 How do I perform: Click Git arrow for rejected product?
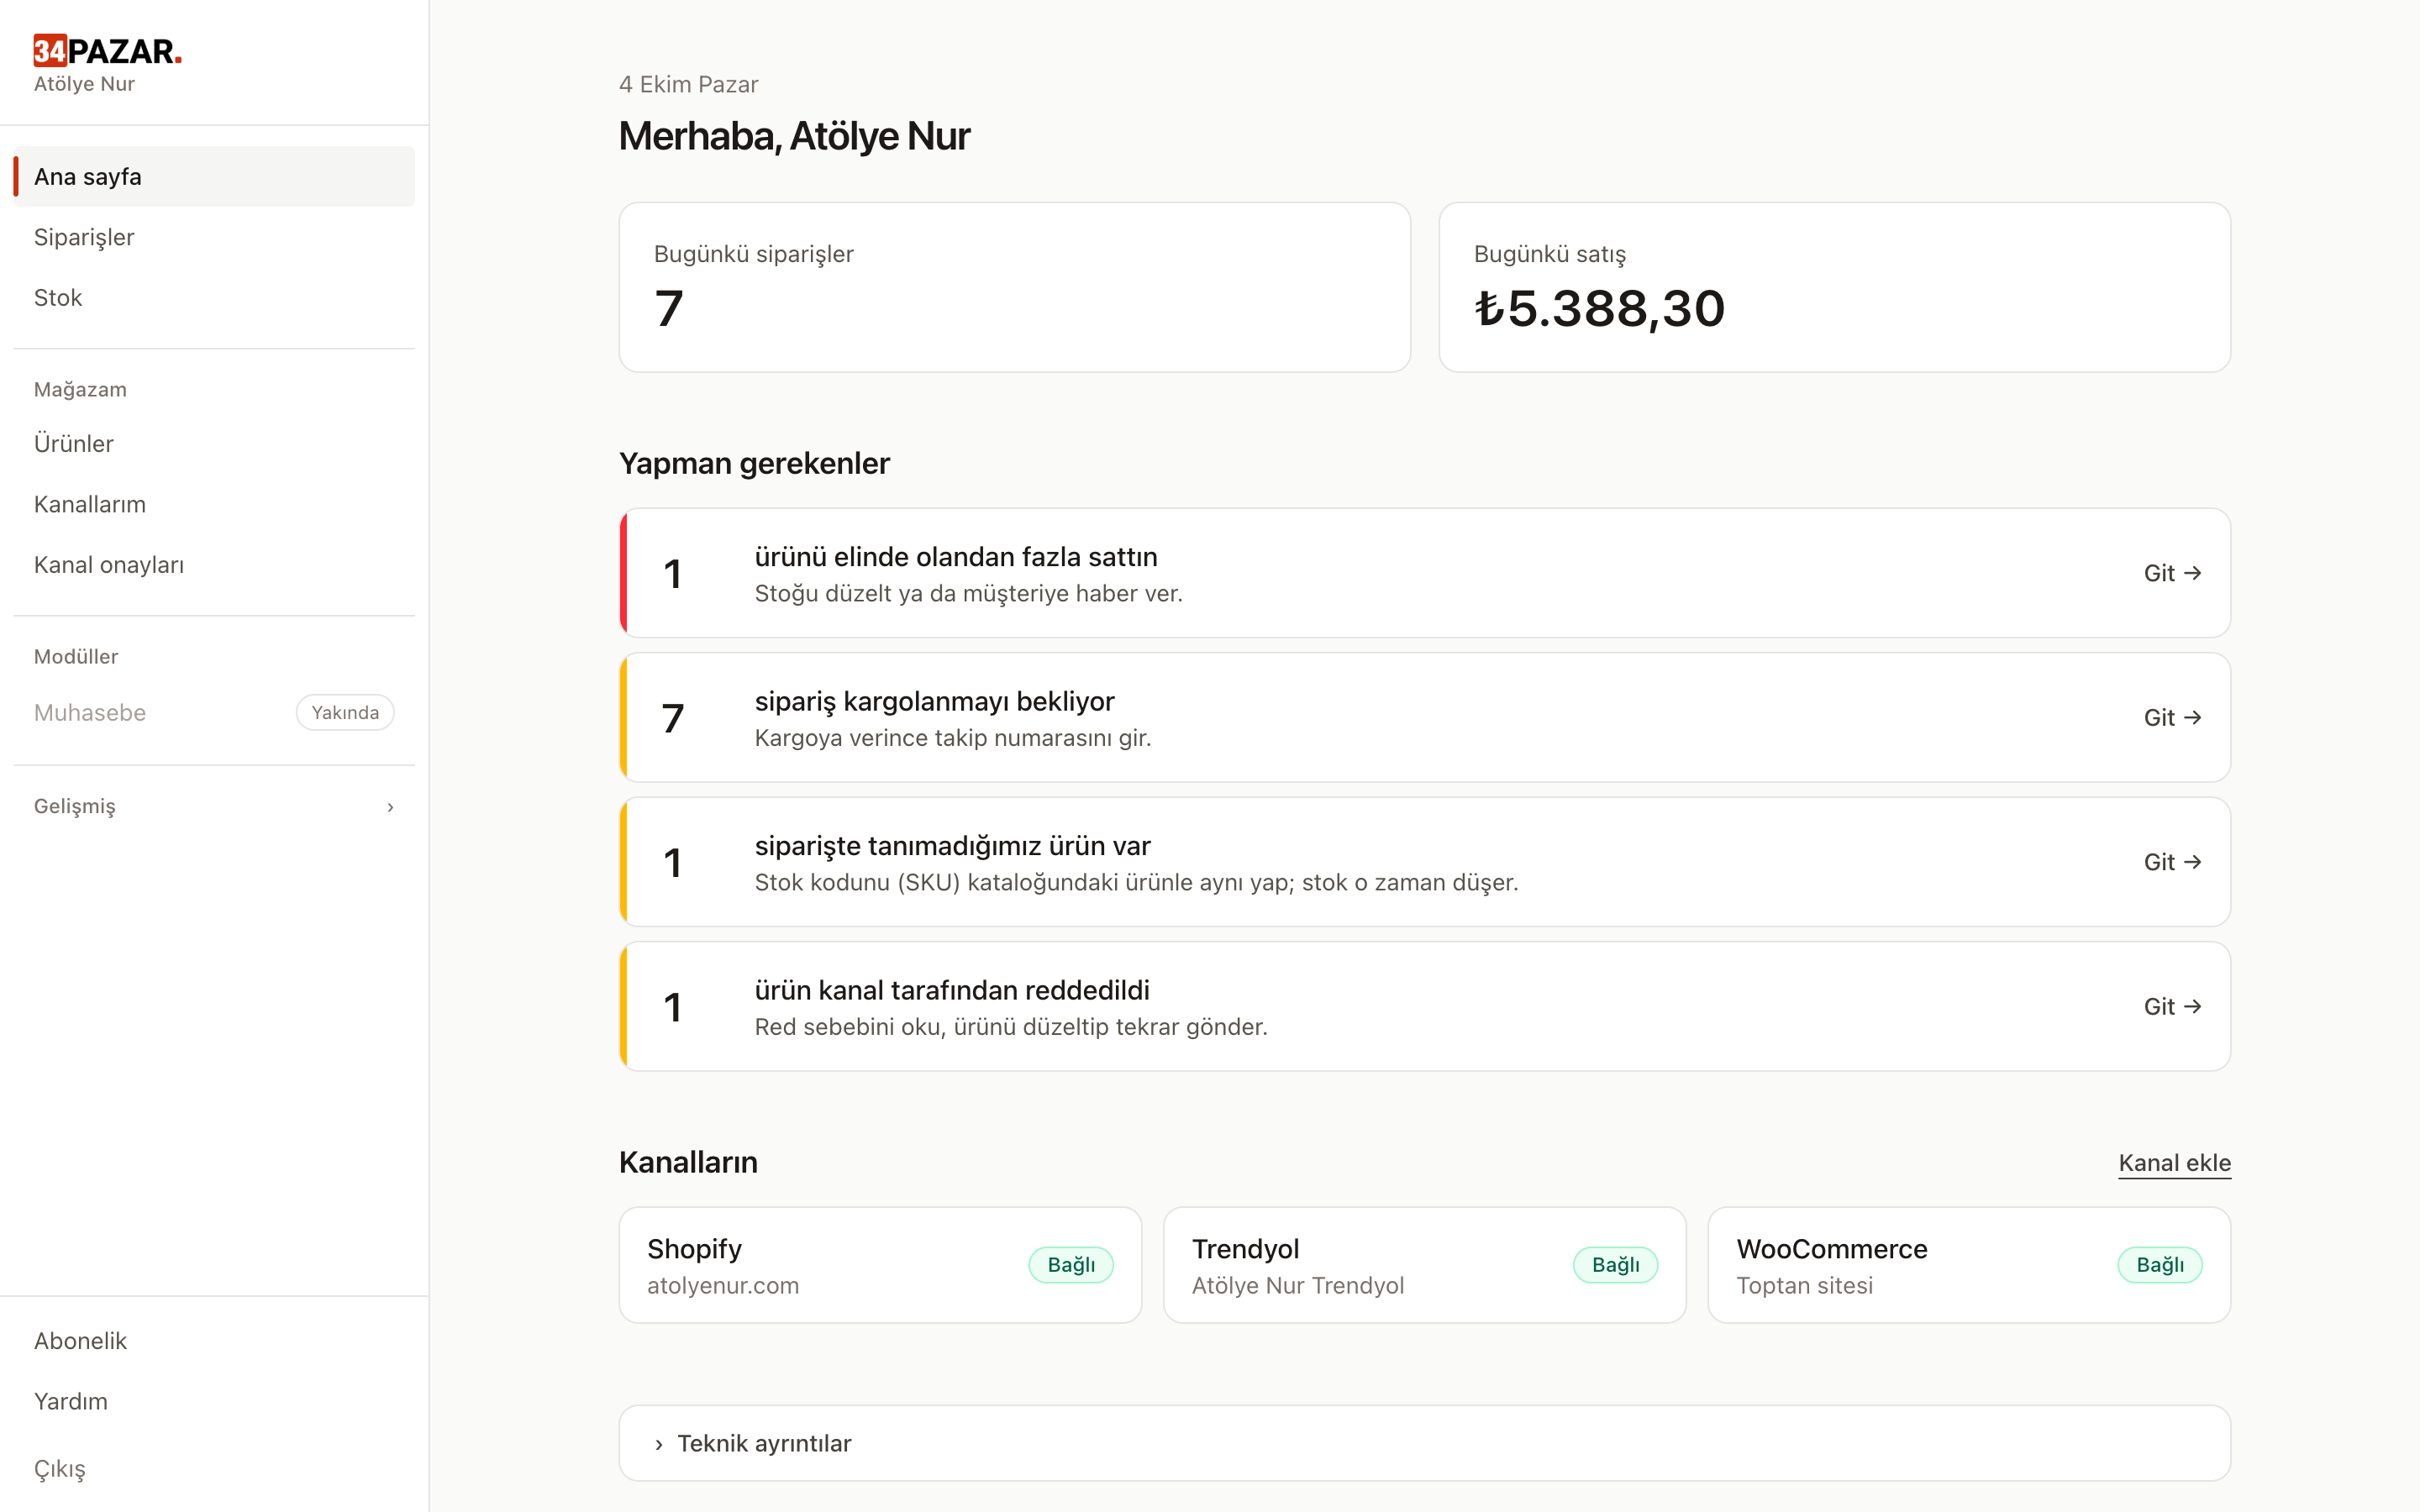(x=2172, y=1006)
